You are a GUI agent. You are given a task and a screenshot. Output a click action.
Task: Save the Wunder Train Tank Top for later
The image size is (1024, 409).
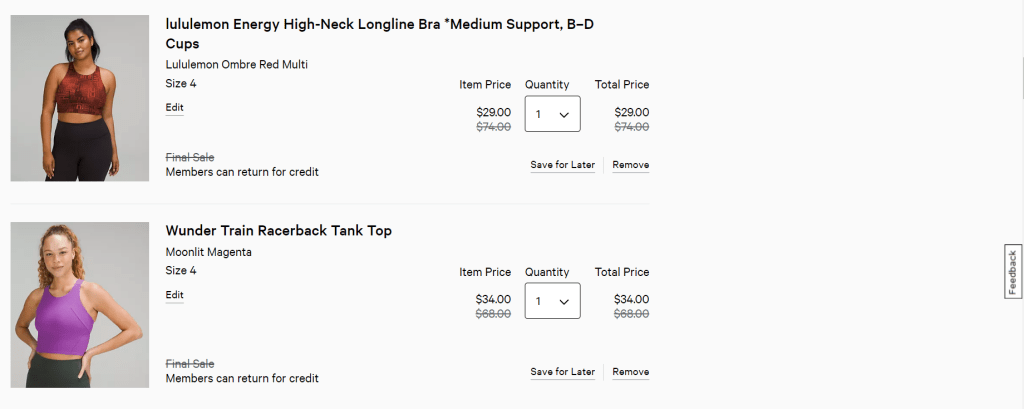click(562, 372)
